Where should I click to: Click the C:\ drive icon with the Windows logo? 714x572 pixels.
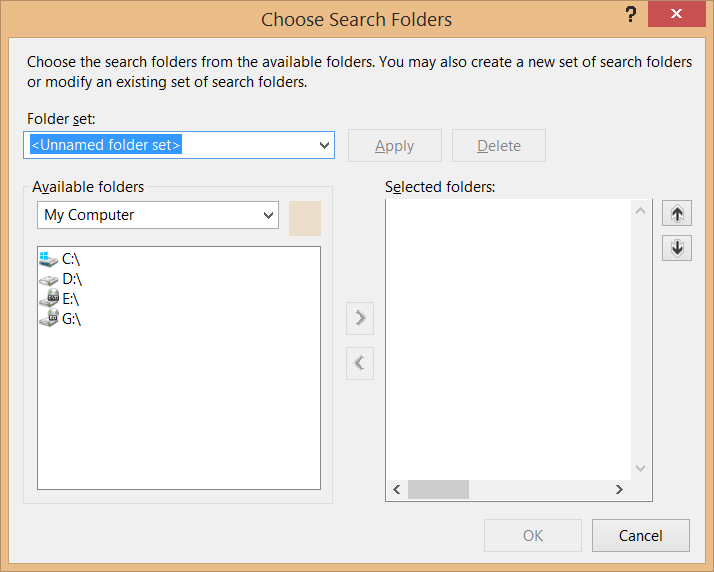click(48, 259)
